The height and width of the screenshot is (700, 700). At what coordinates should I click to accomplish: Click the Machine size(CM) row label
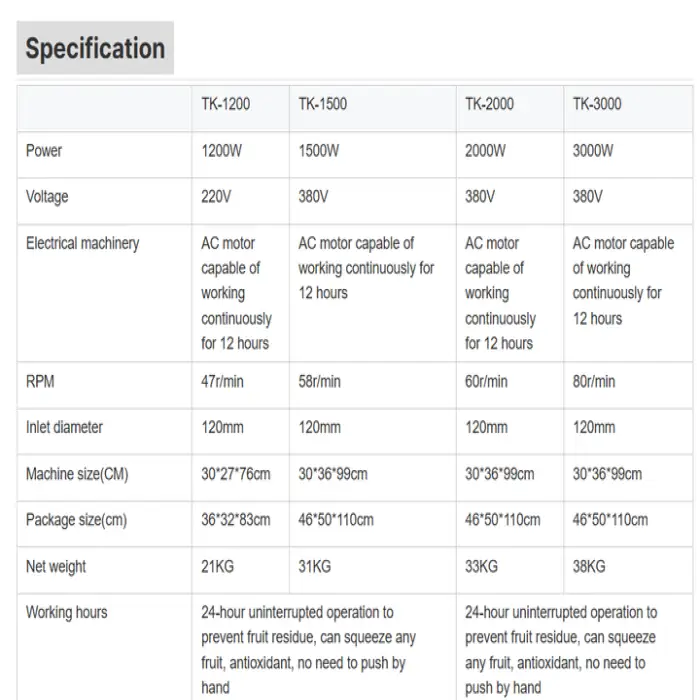(x=77, y=474)
